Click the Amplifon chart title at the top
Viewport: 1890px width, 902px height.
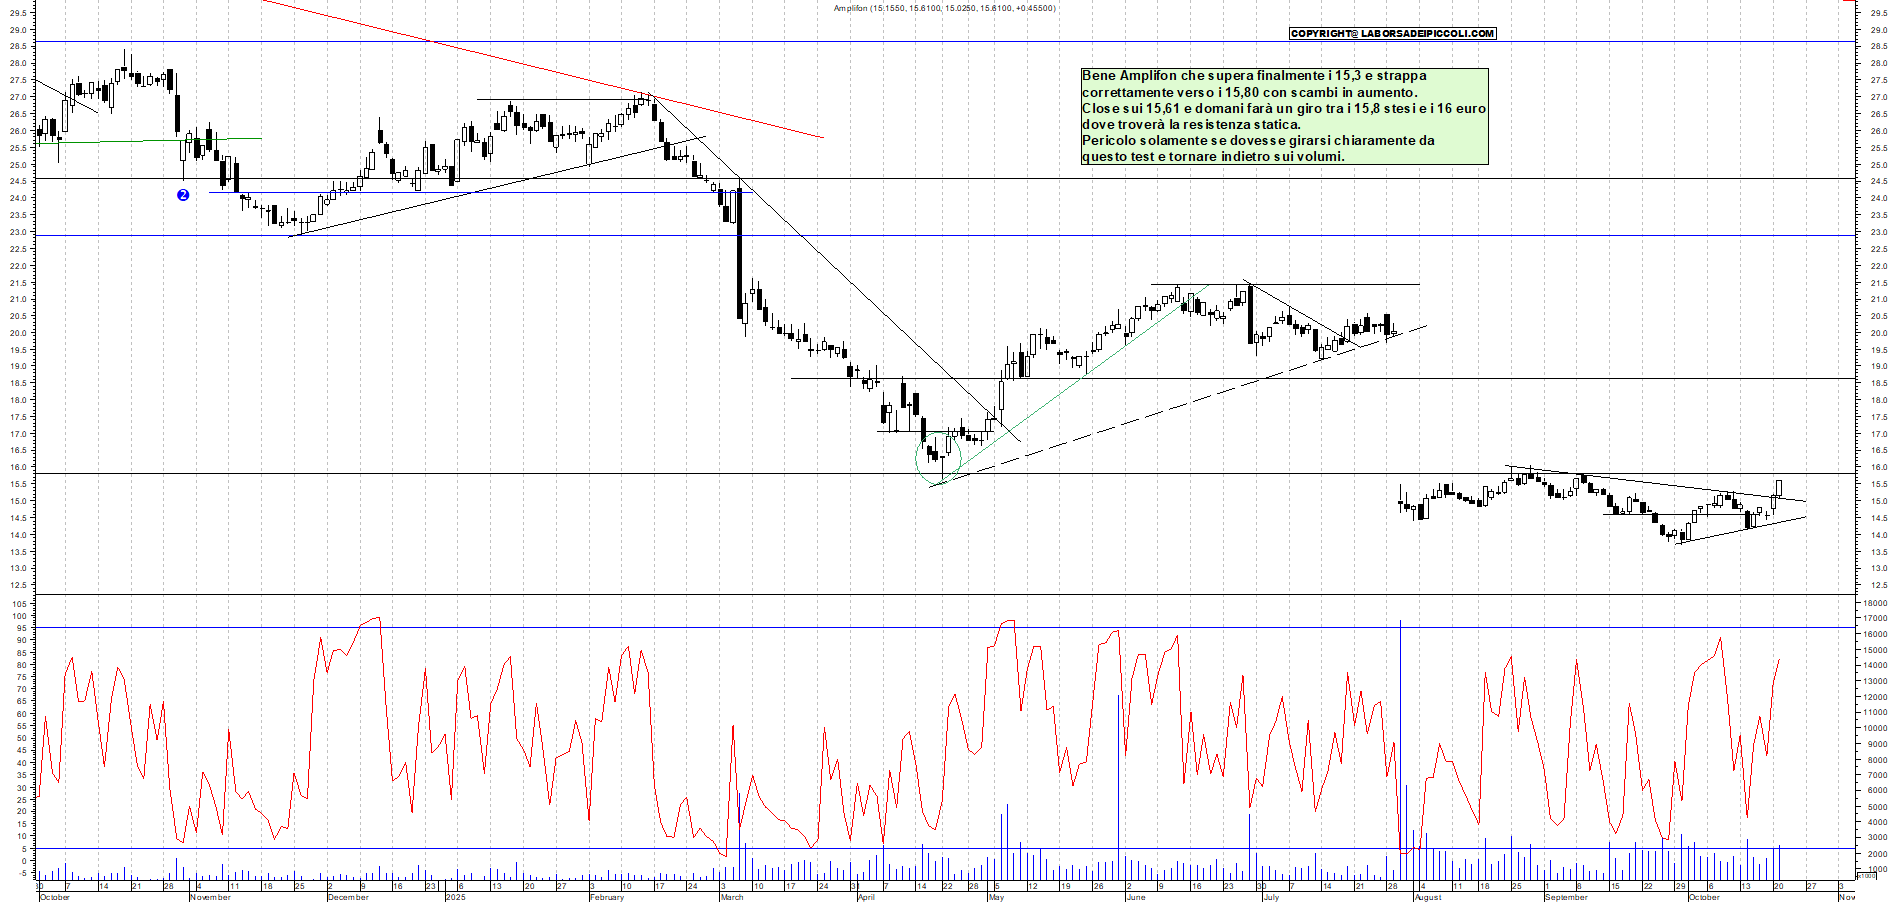pos(944,8)
